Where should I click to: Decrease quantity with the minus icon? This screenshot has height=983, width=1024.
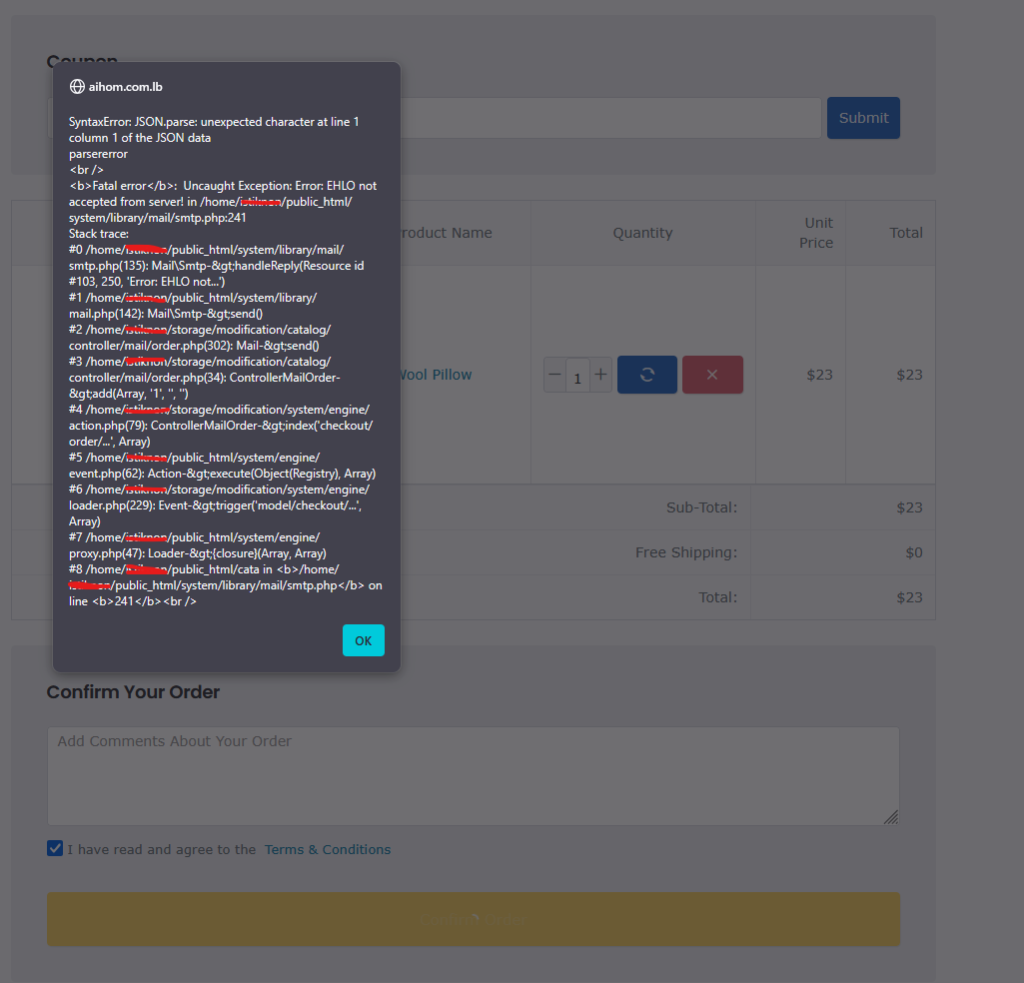pyautogui.click(x=554, y=375)
